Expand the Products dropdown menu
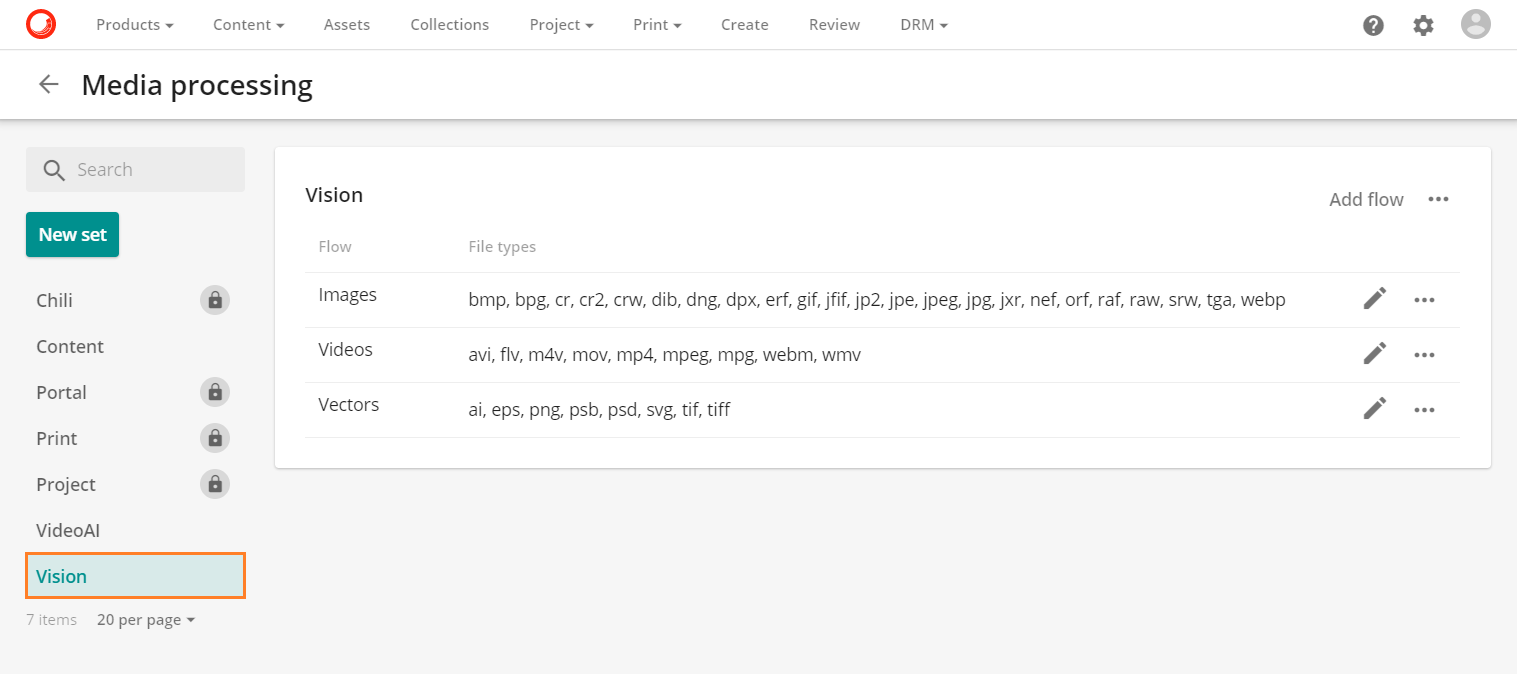This screenshot has height=674, width=1517. click(x=134, y=24)
